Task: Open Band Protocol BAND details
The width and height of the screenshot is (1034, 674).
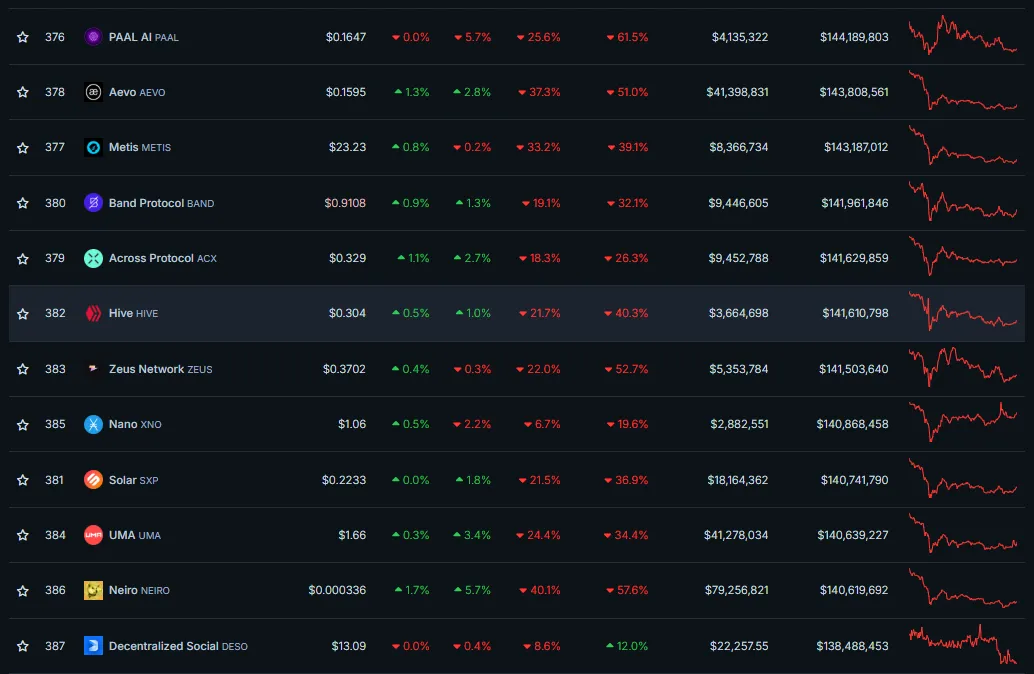Action: click(x=162, y=203)
